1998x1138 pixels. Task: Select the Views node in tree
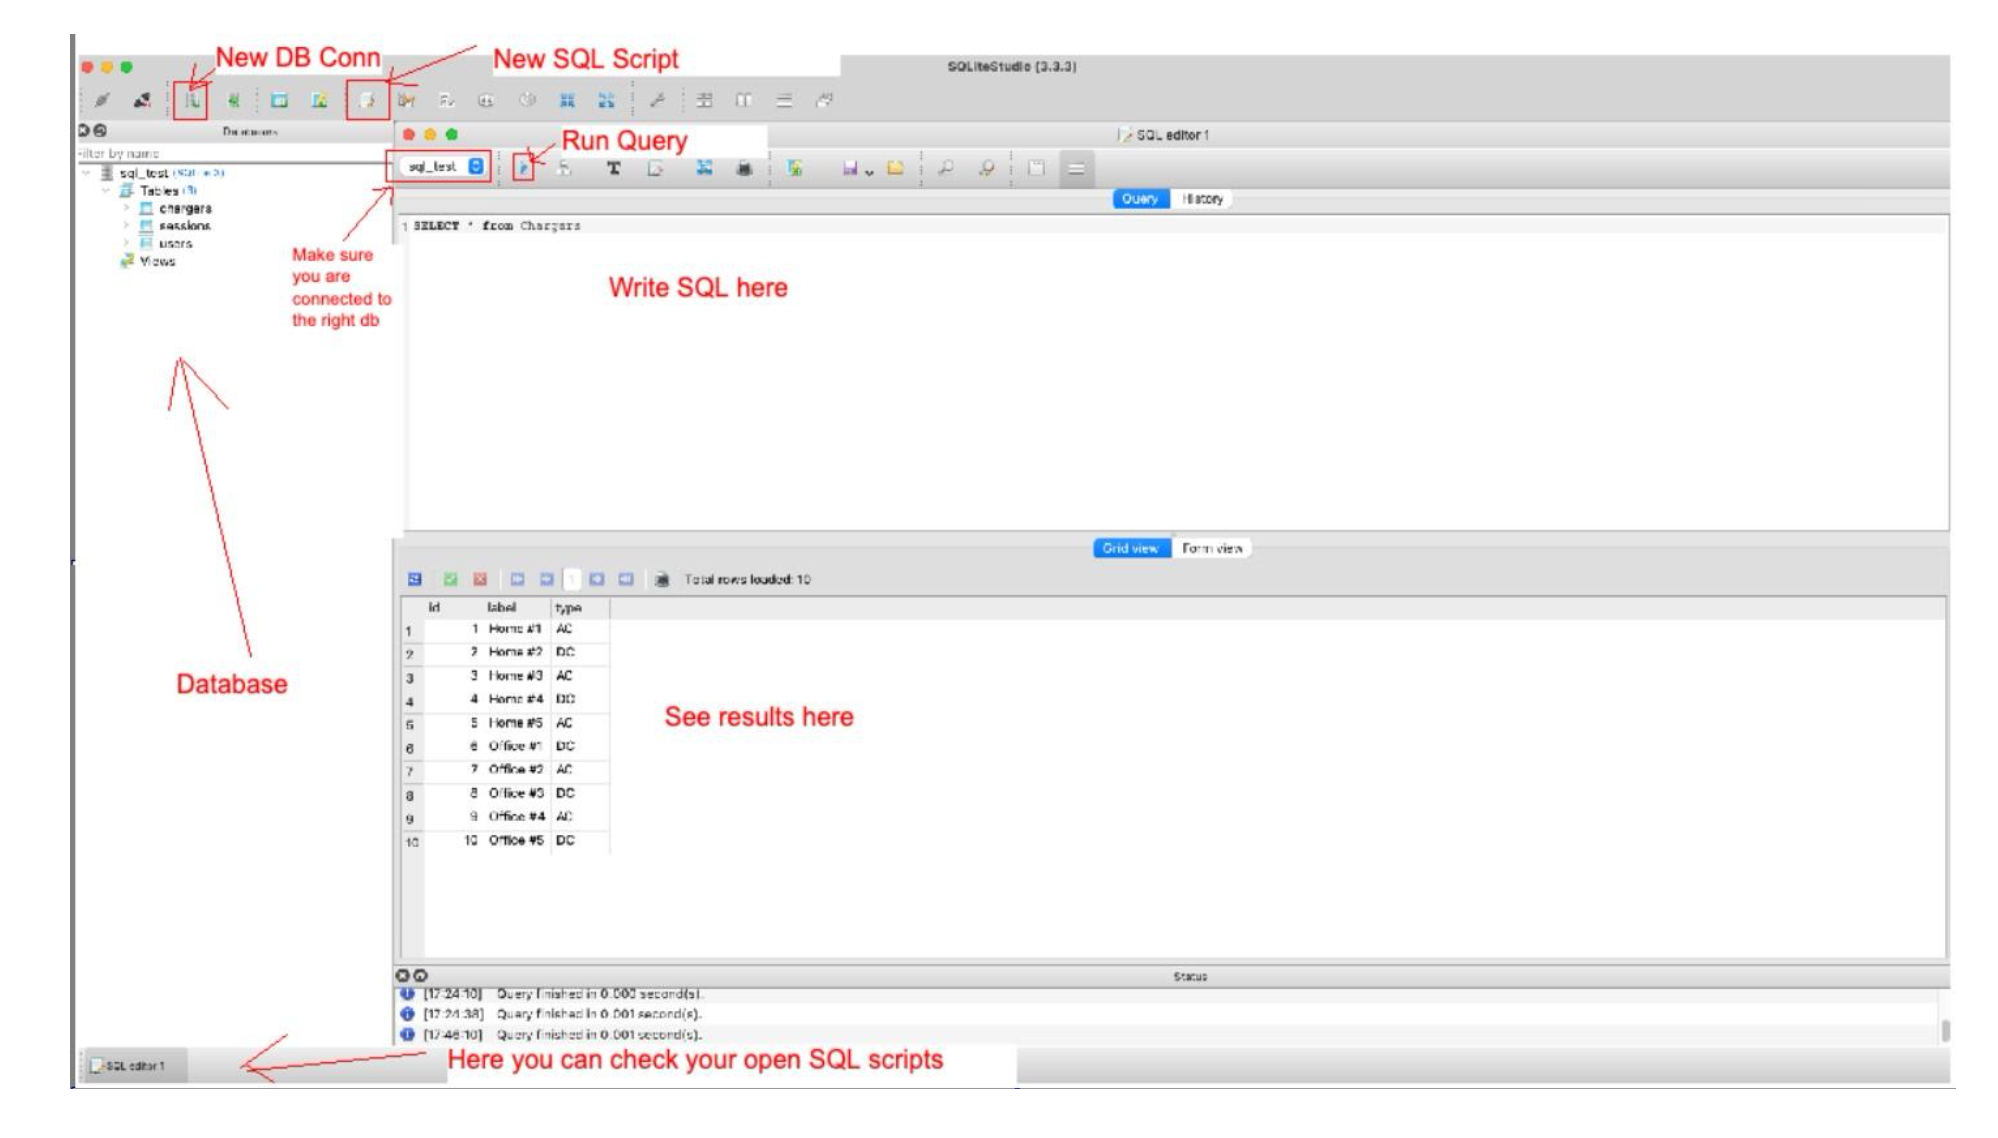(x=157, y=261)
